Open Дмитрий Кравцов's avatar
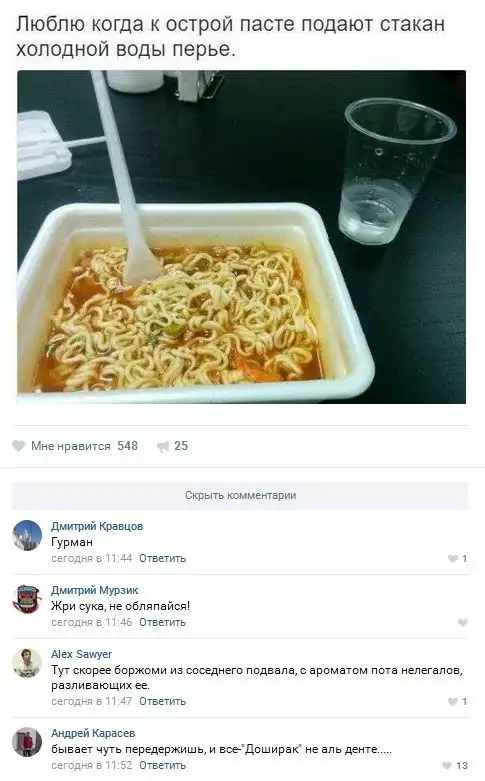The height and width of the screenshot is (781, 485). pos(27,535)
